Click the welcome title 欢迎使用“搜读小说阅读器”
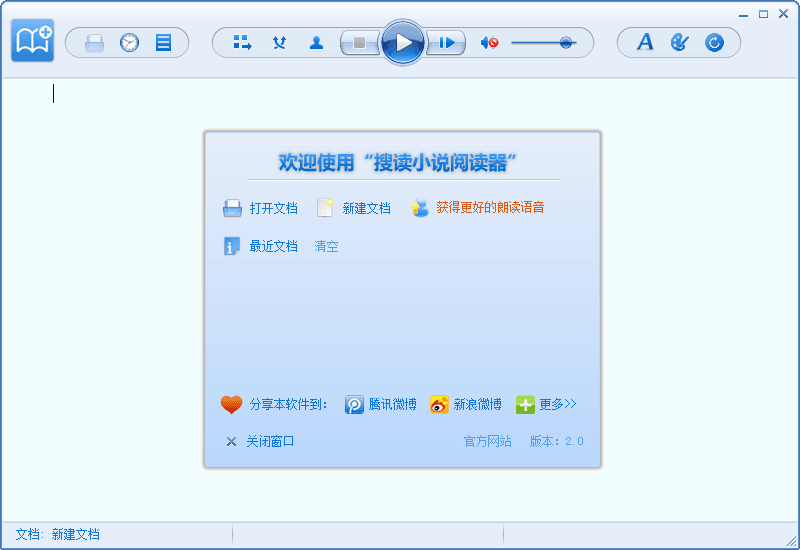800x550 pixels. [397, 163]
